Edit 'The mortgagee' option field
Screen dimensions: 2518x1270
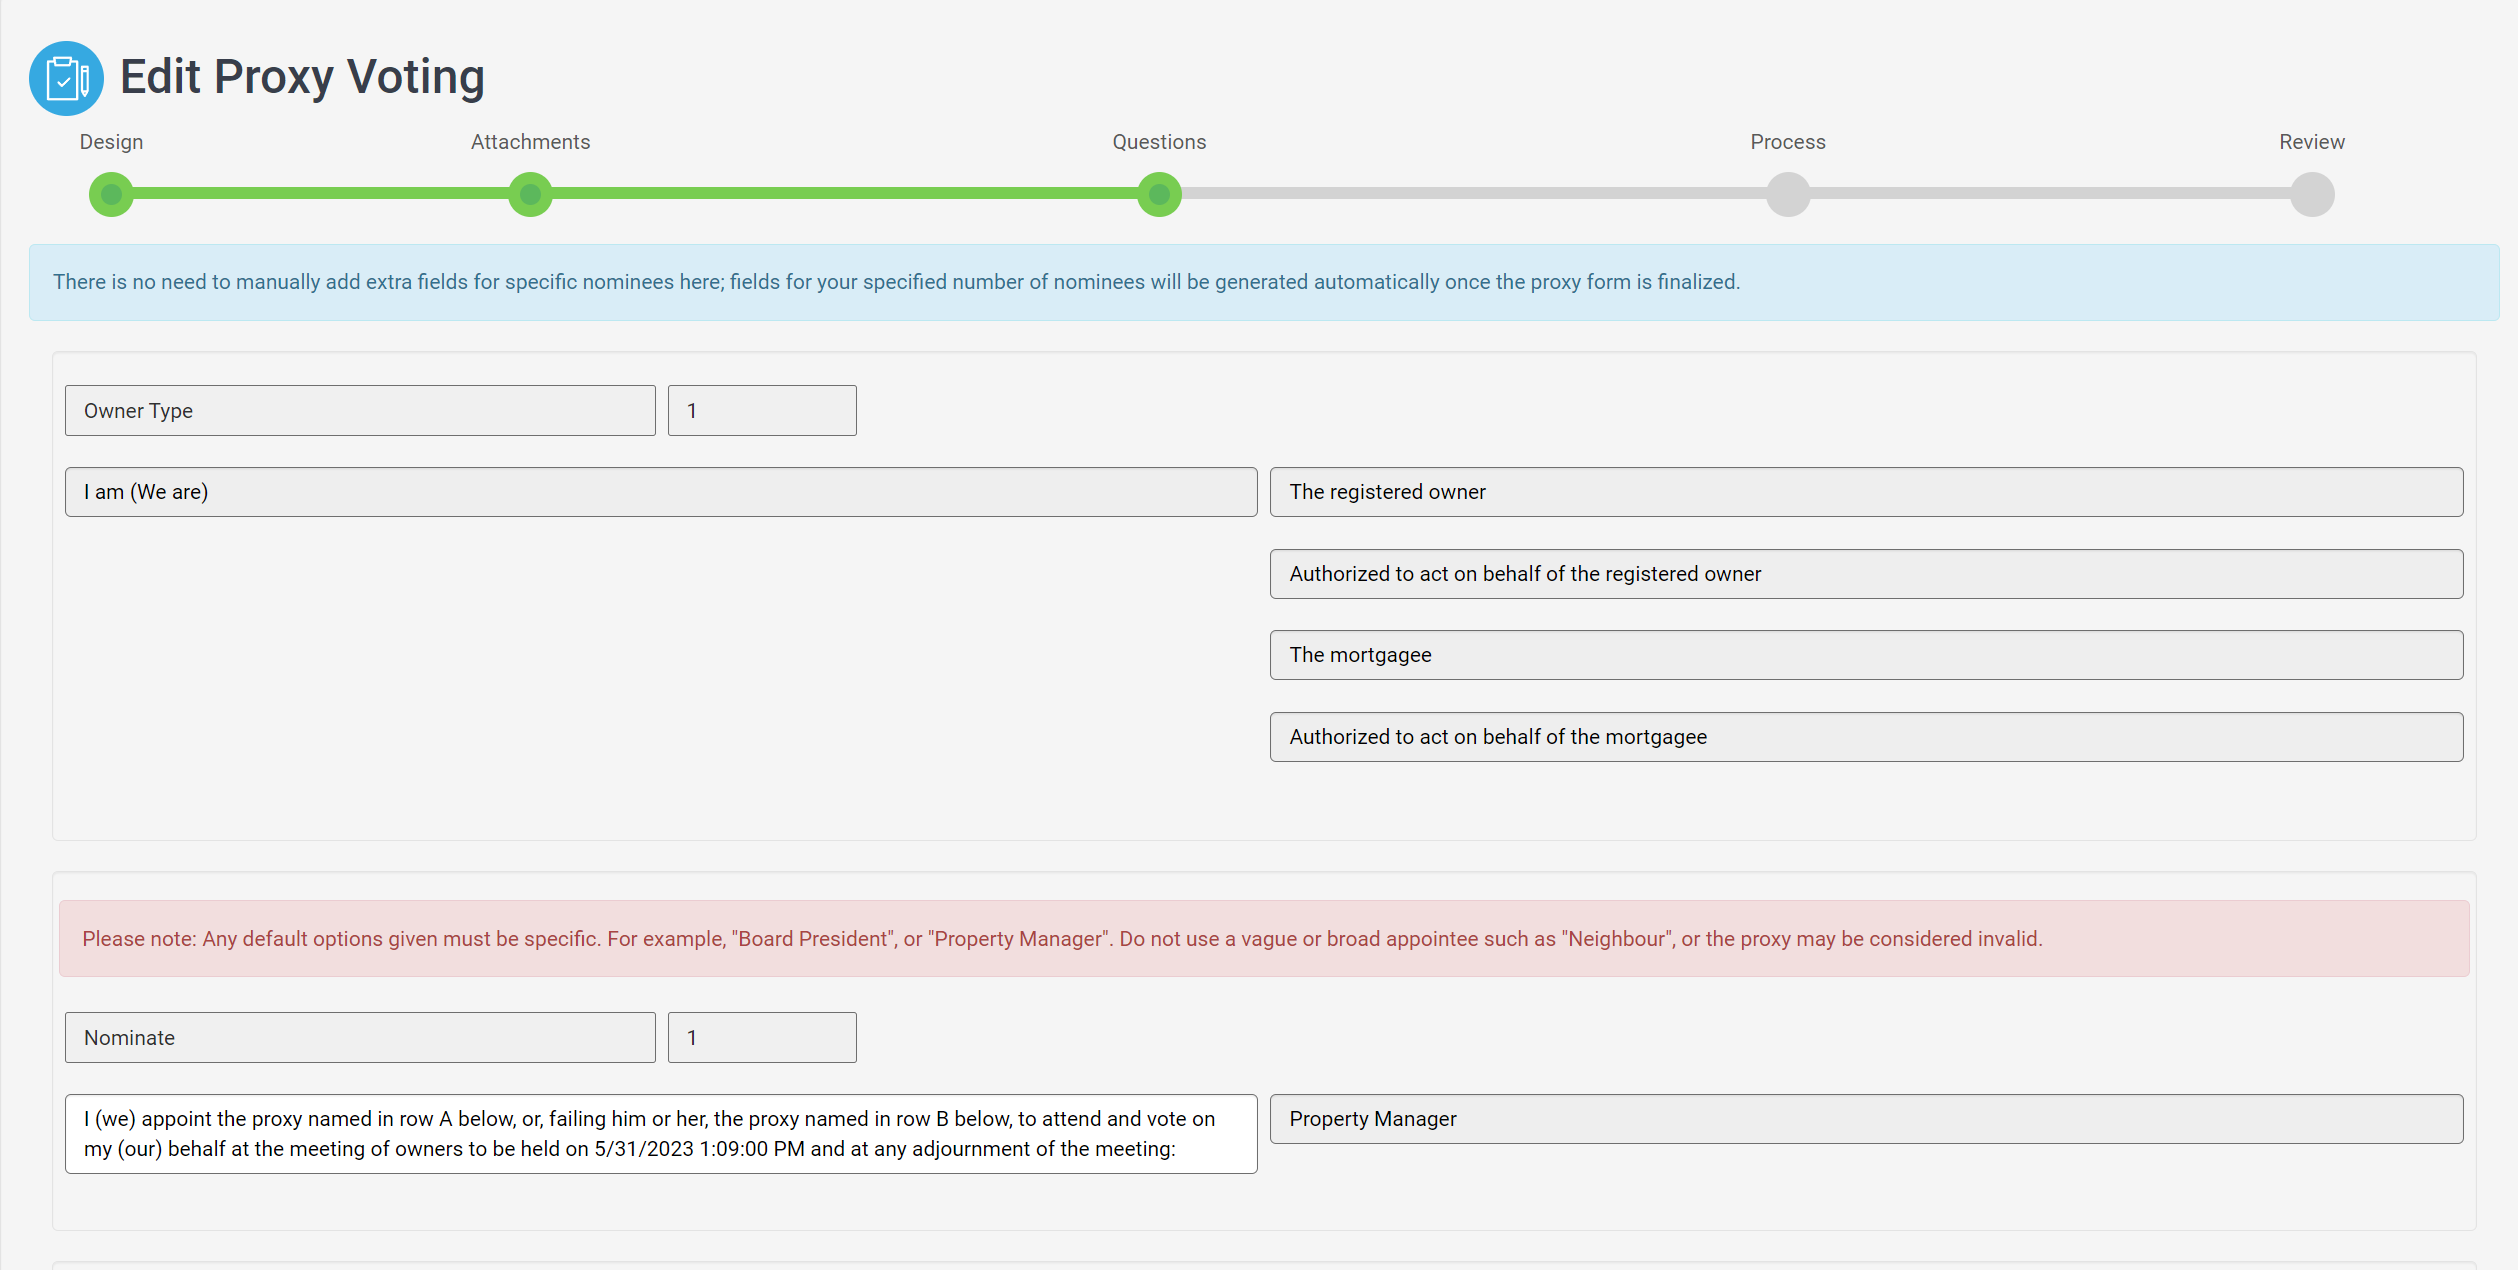[x=1866, y=655]
